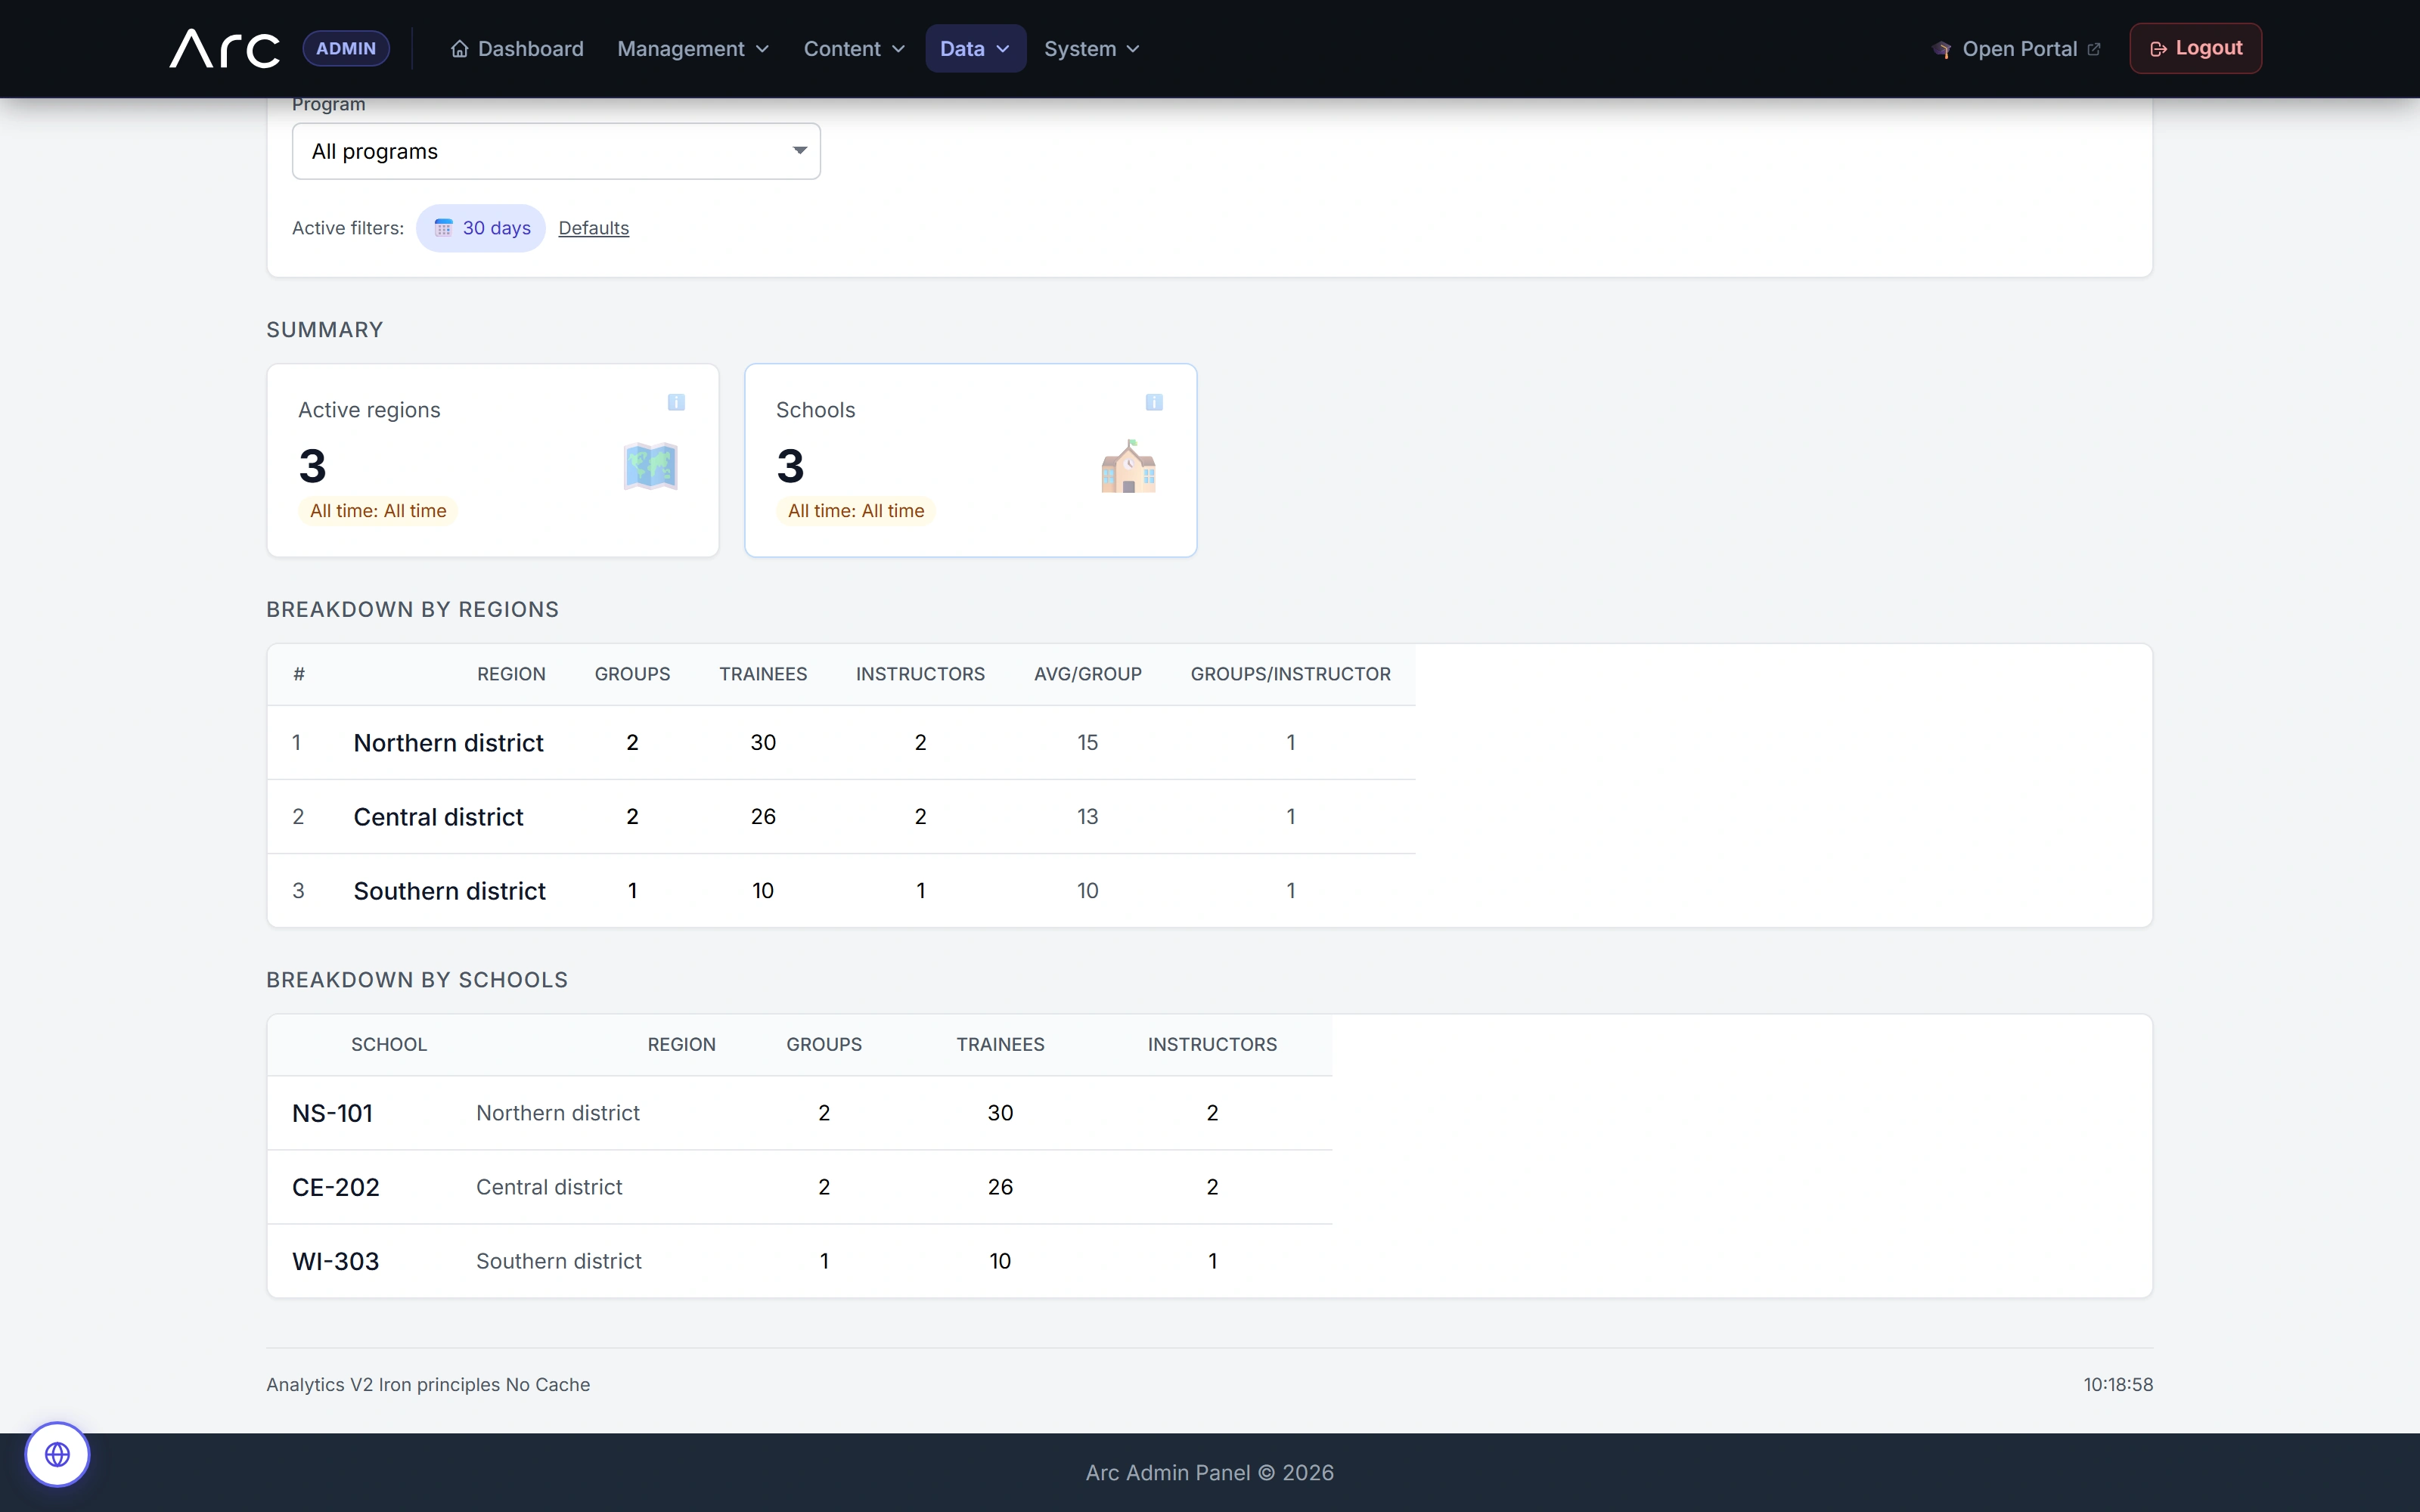Viewport: 2420px width, 1512px height.
Task: Click the All time badge under Schools
Action: click(x=856, y=511)
